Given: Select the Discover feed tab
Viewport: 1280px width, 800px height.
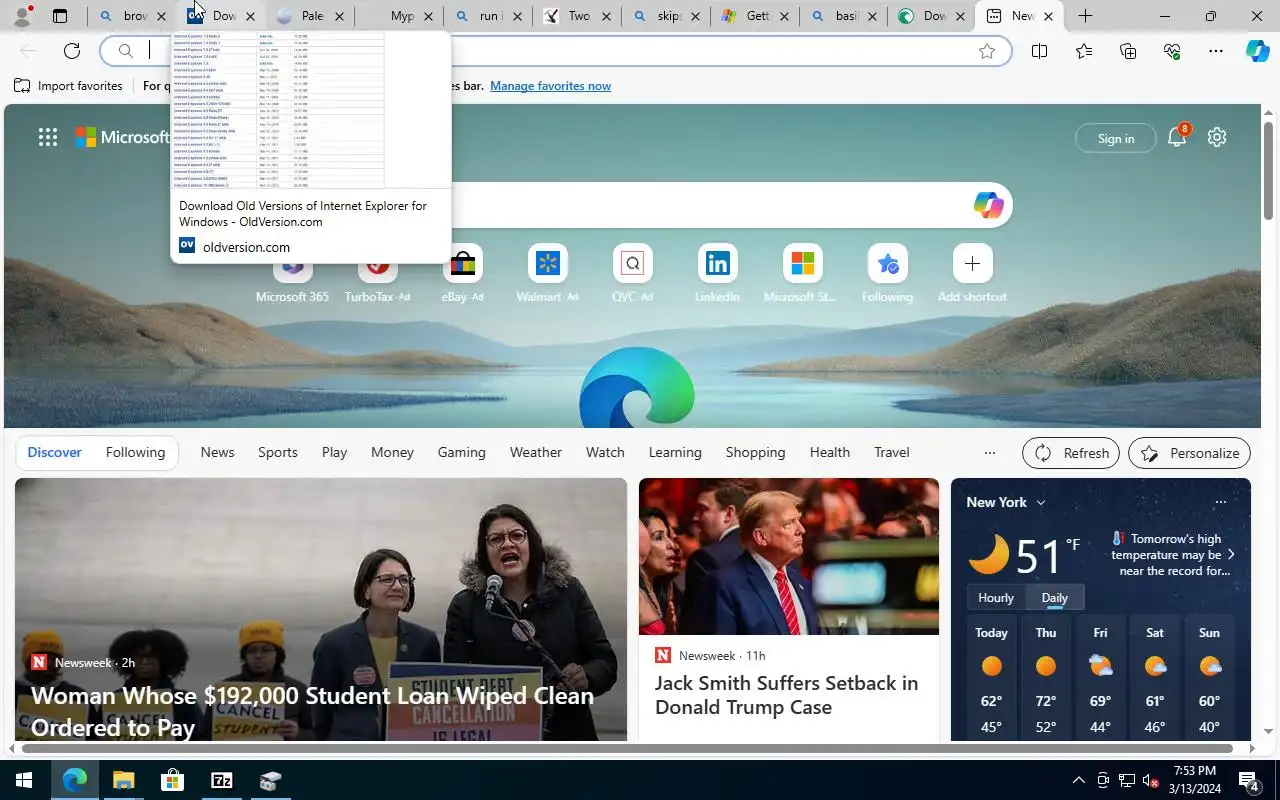Looking at the screenshot, I should pyautogui.click(x=54, y=452).
